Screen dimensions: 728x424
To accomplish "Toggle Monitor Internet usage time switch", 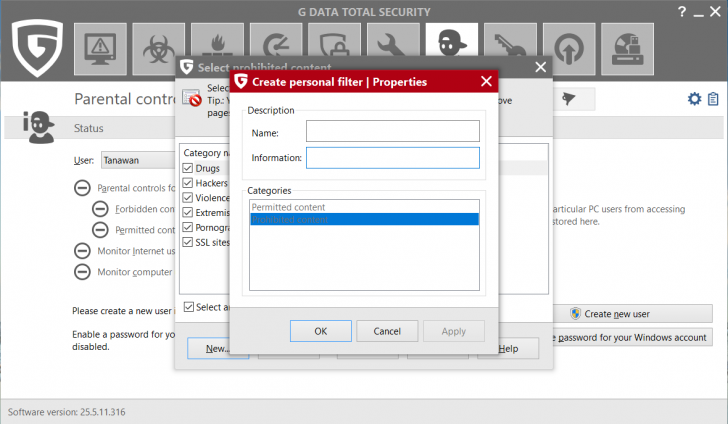I will point(82,251).
